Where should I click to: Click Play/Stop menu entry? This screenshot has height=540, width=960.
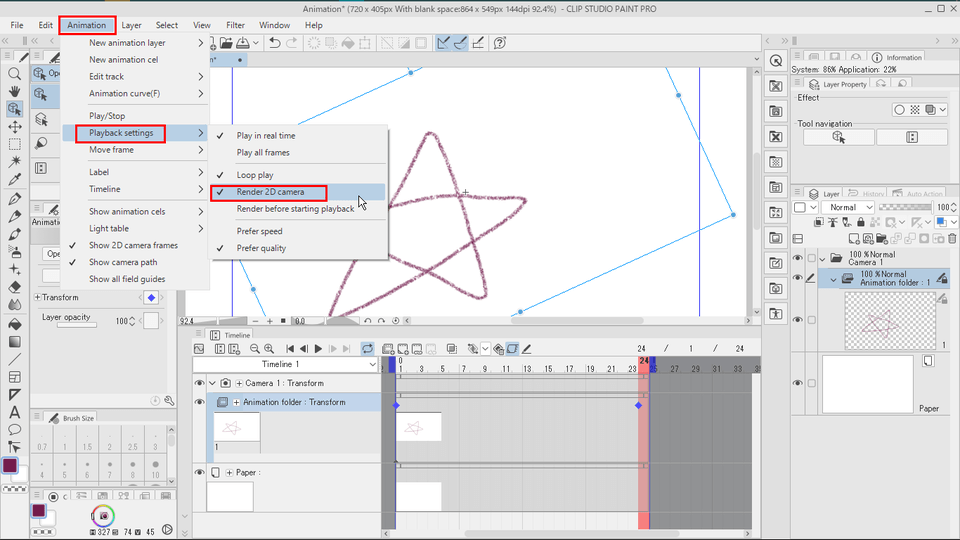pyautogui.click(x=136, y=116)
